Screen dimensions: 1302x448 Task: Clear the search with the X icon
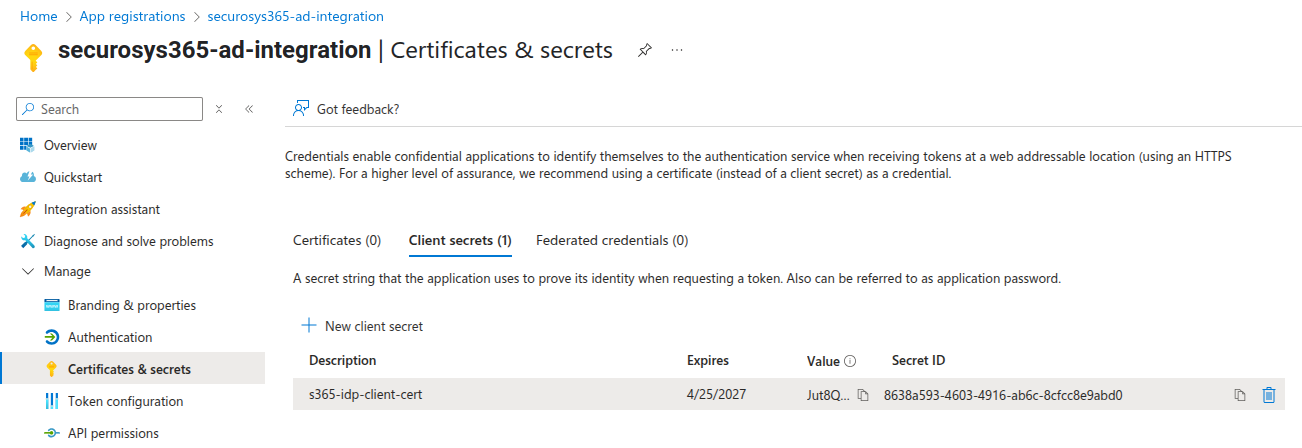point(219,109)
